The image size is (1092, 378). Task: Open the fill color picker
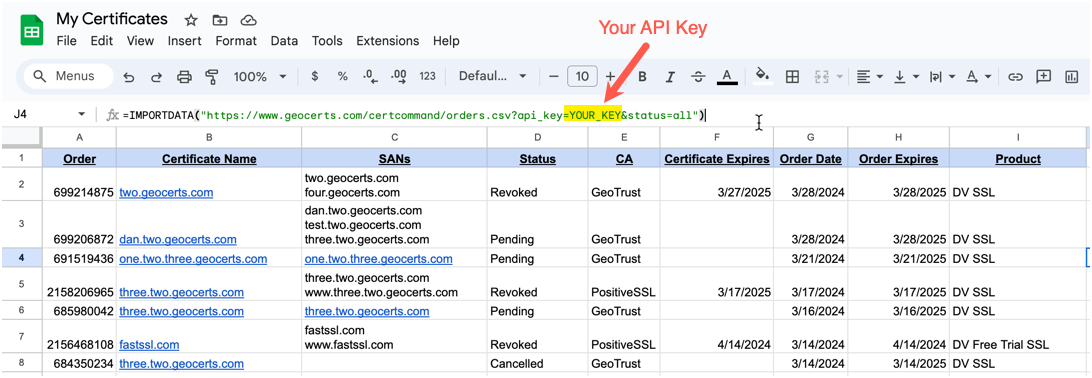[x=763, y=76]
